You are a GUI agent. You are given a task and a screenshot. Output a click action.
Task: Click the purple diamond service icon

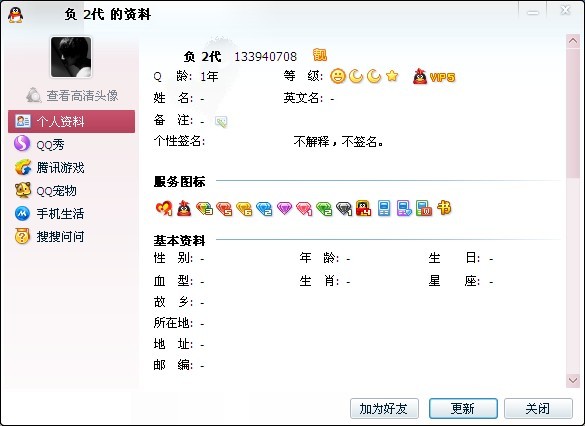(284, 209)
